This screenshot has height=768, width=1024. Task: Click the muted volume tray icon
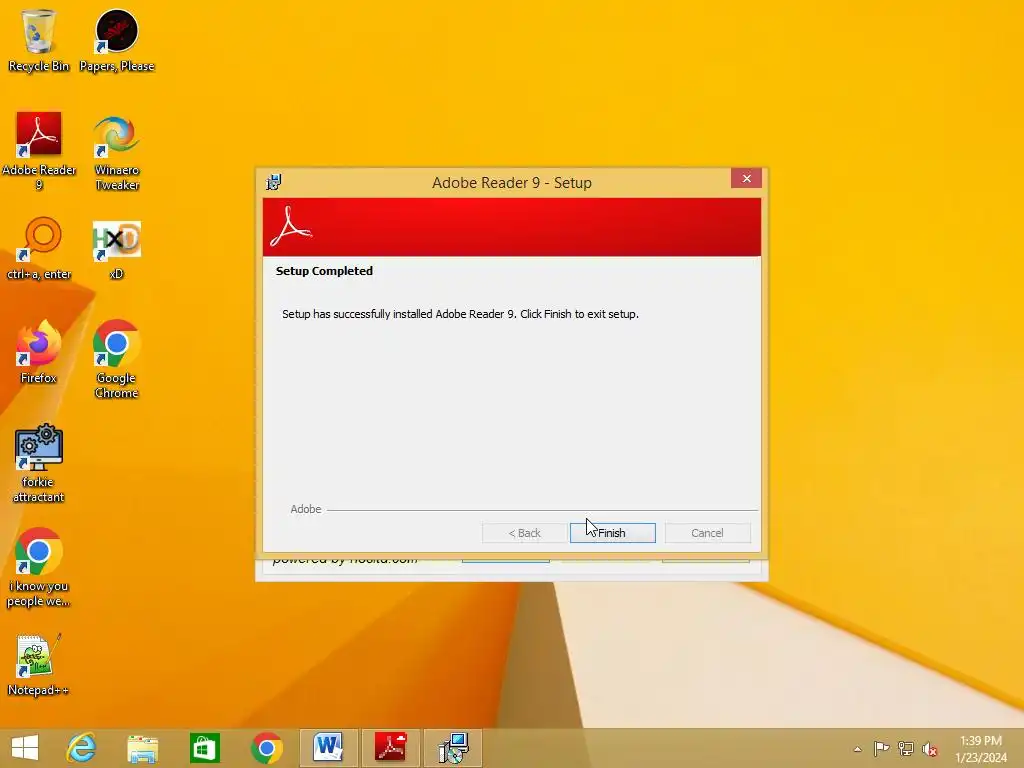[930, 748]
